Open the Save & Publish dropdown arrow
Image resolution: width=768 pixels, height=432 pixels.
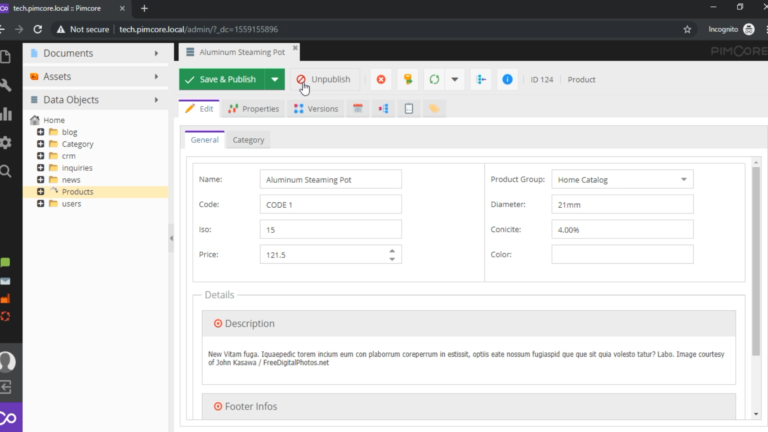point(275,79)
